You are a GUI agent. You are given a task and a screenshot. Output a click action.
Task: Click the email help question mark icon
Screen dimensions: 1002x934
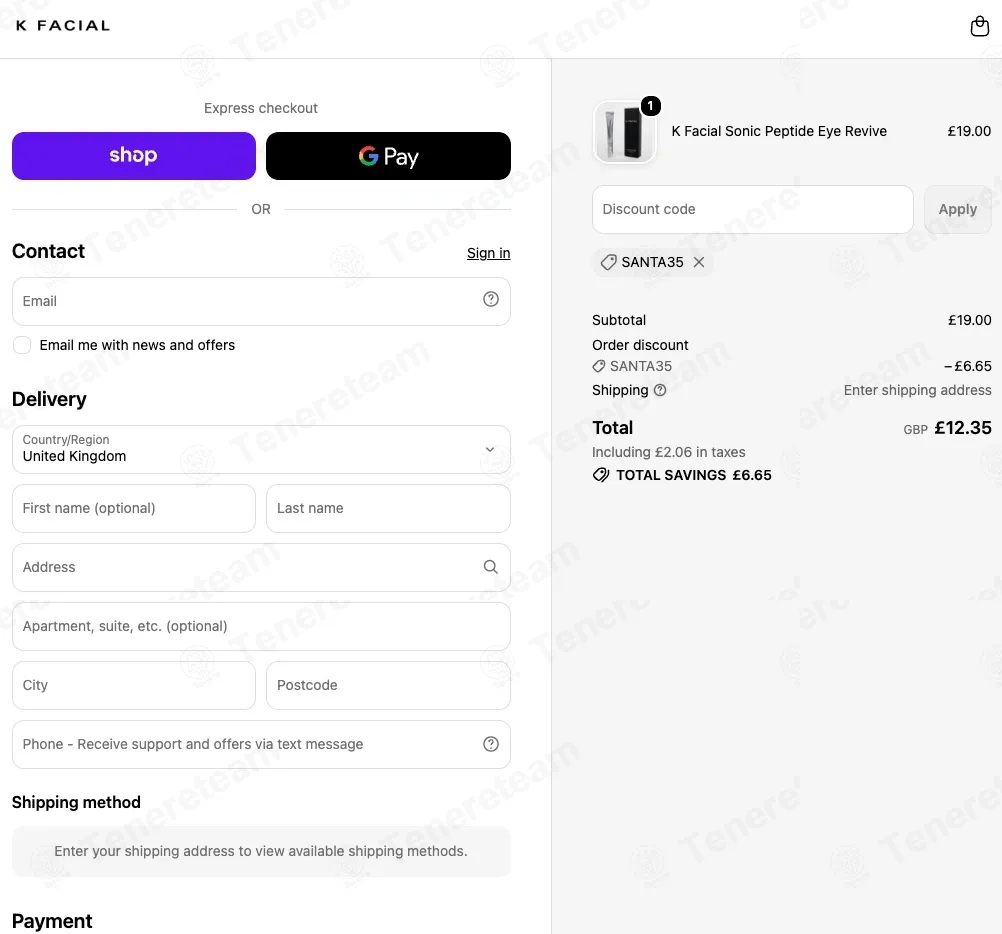point(490,299)
